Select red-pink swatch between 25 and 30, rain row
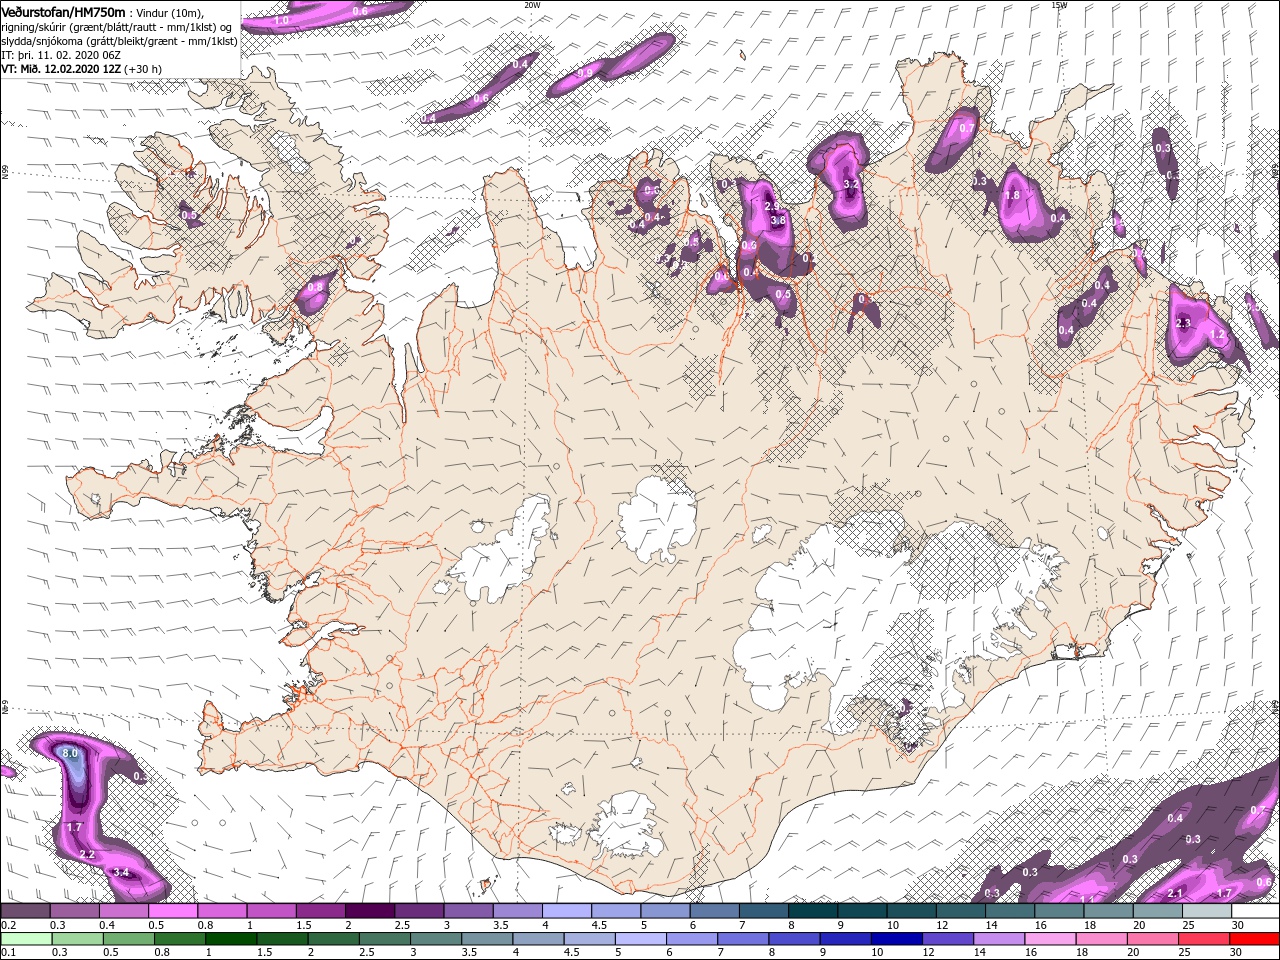 pyautogui.click(x=1203, y=939)
